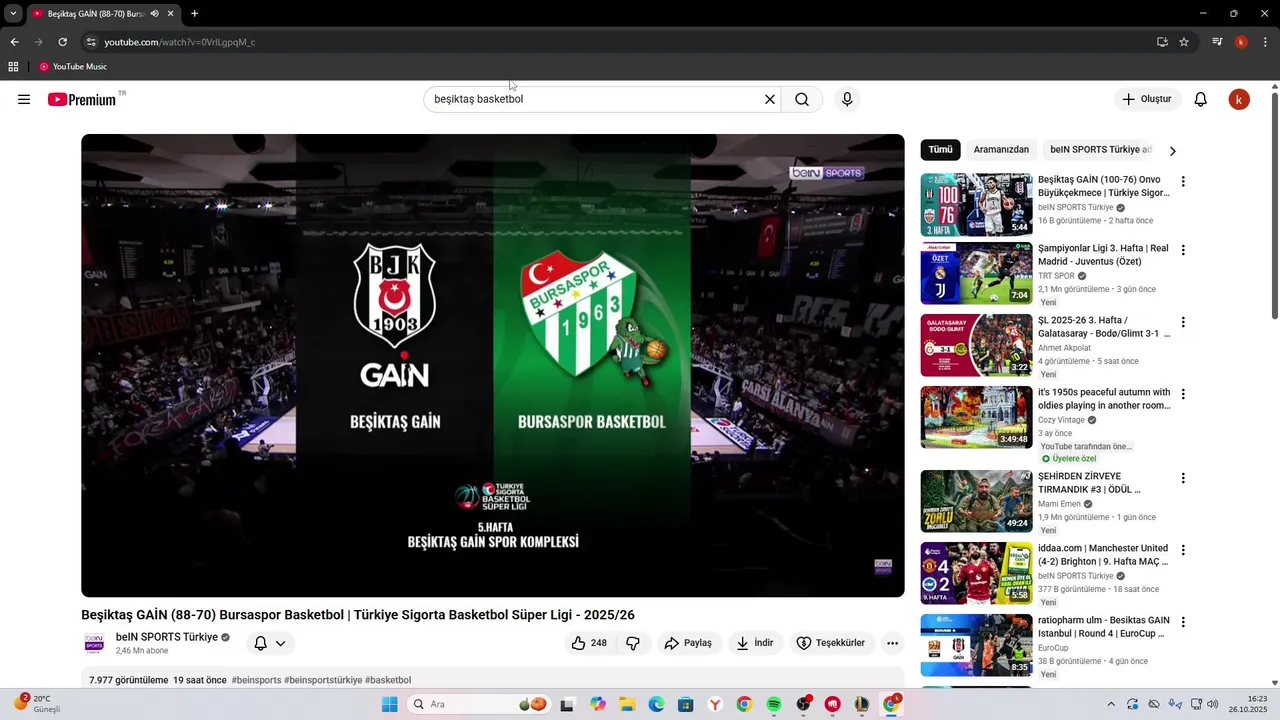The height and width of the screenshot is (720, 1280).
Task: Open options for Şampiyonlar Ligi Real Madrid video
Action: pyautogui.click(x=1183, y=250)
